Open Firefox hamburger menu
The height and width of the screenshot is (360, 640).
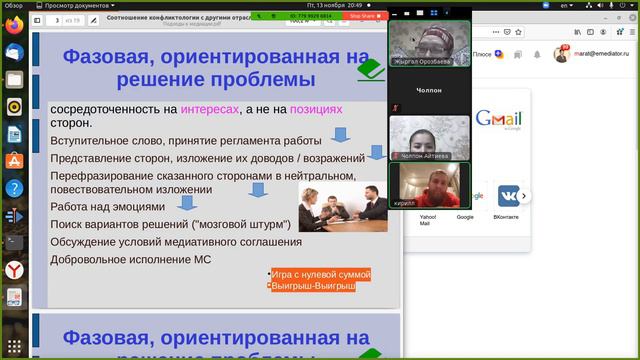633,32
